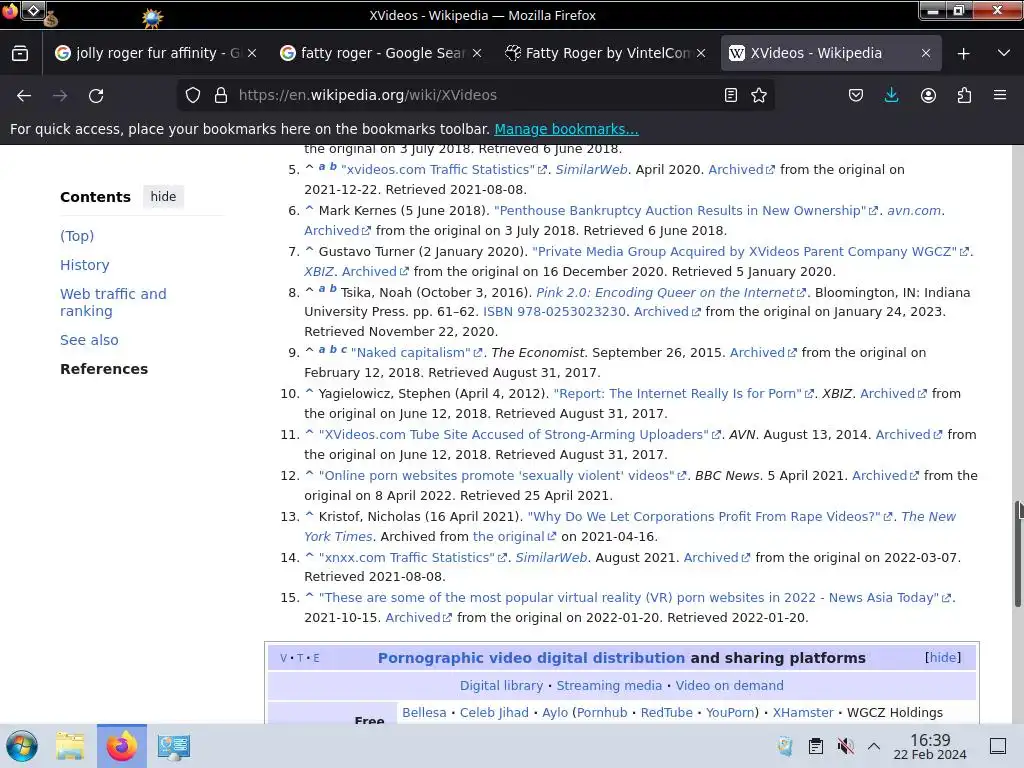Unmute the volume tray icon
This screenshot has width=1024, height=768.
click(x=845, y=746)
